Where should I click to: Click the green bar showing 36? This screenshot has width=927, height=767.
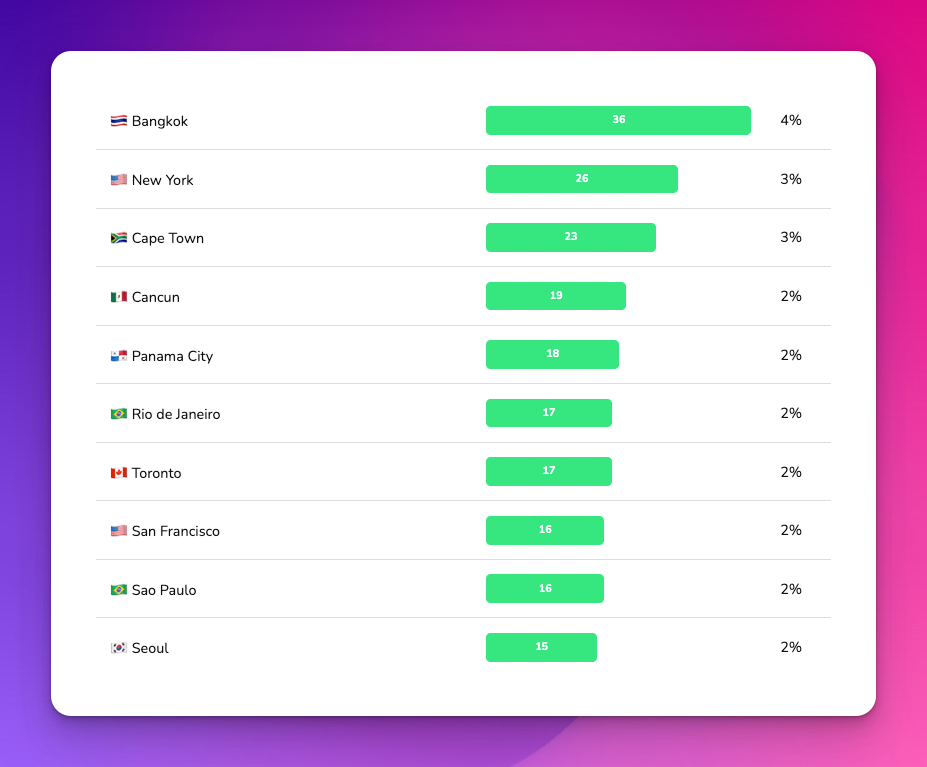pos(618,120)
